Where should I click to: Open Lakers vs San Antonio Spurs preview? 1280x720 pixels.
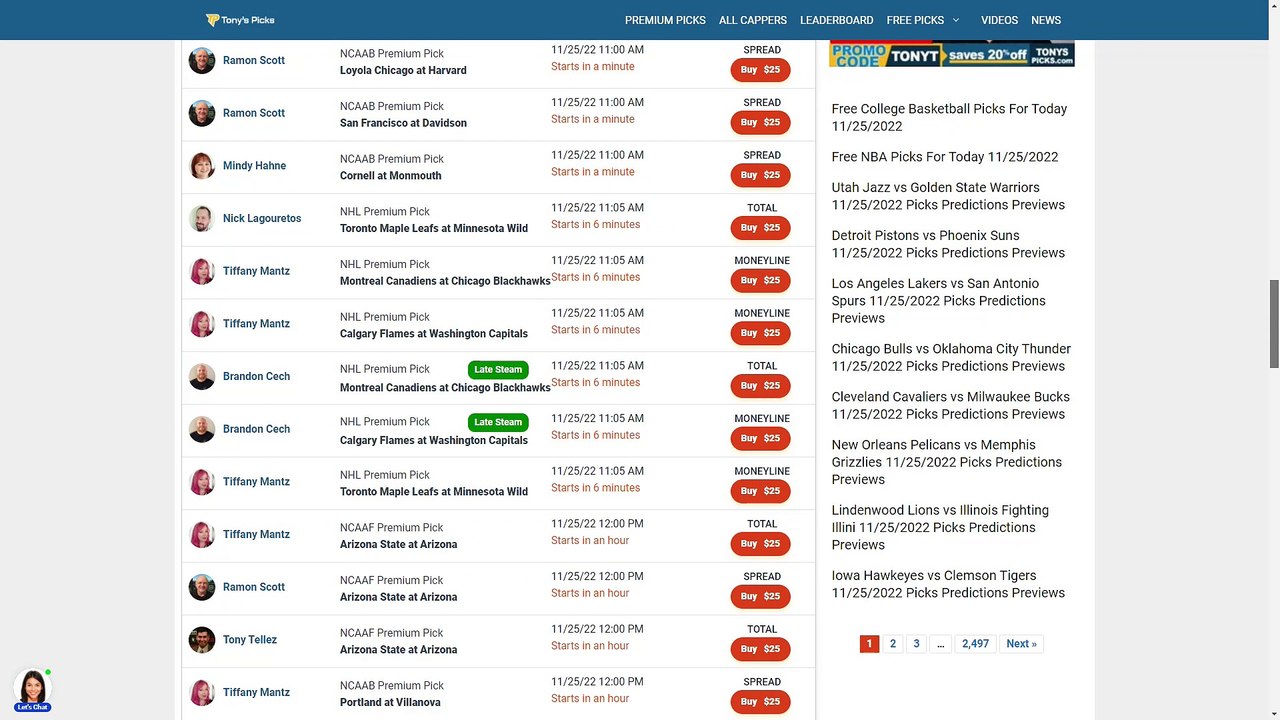939,301
